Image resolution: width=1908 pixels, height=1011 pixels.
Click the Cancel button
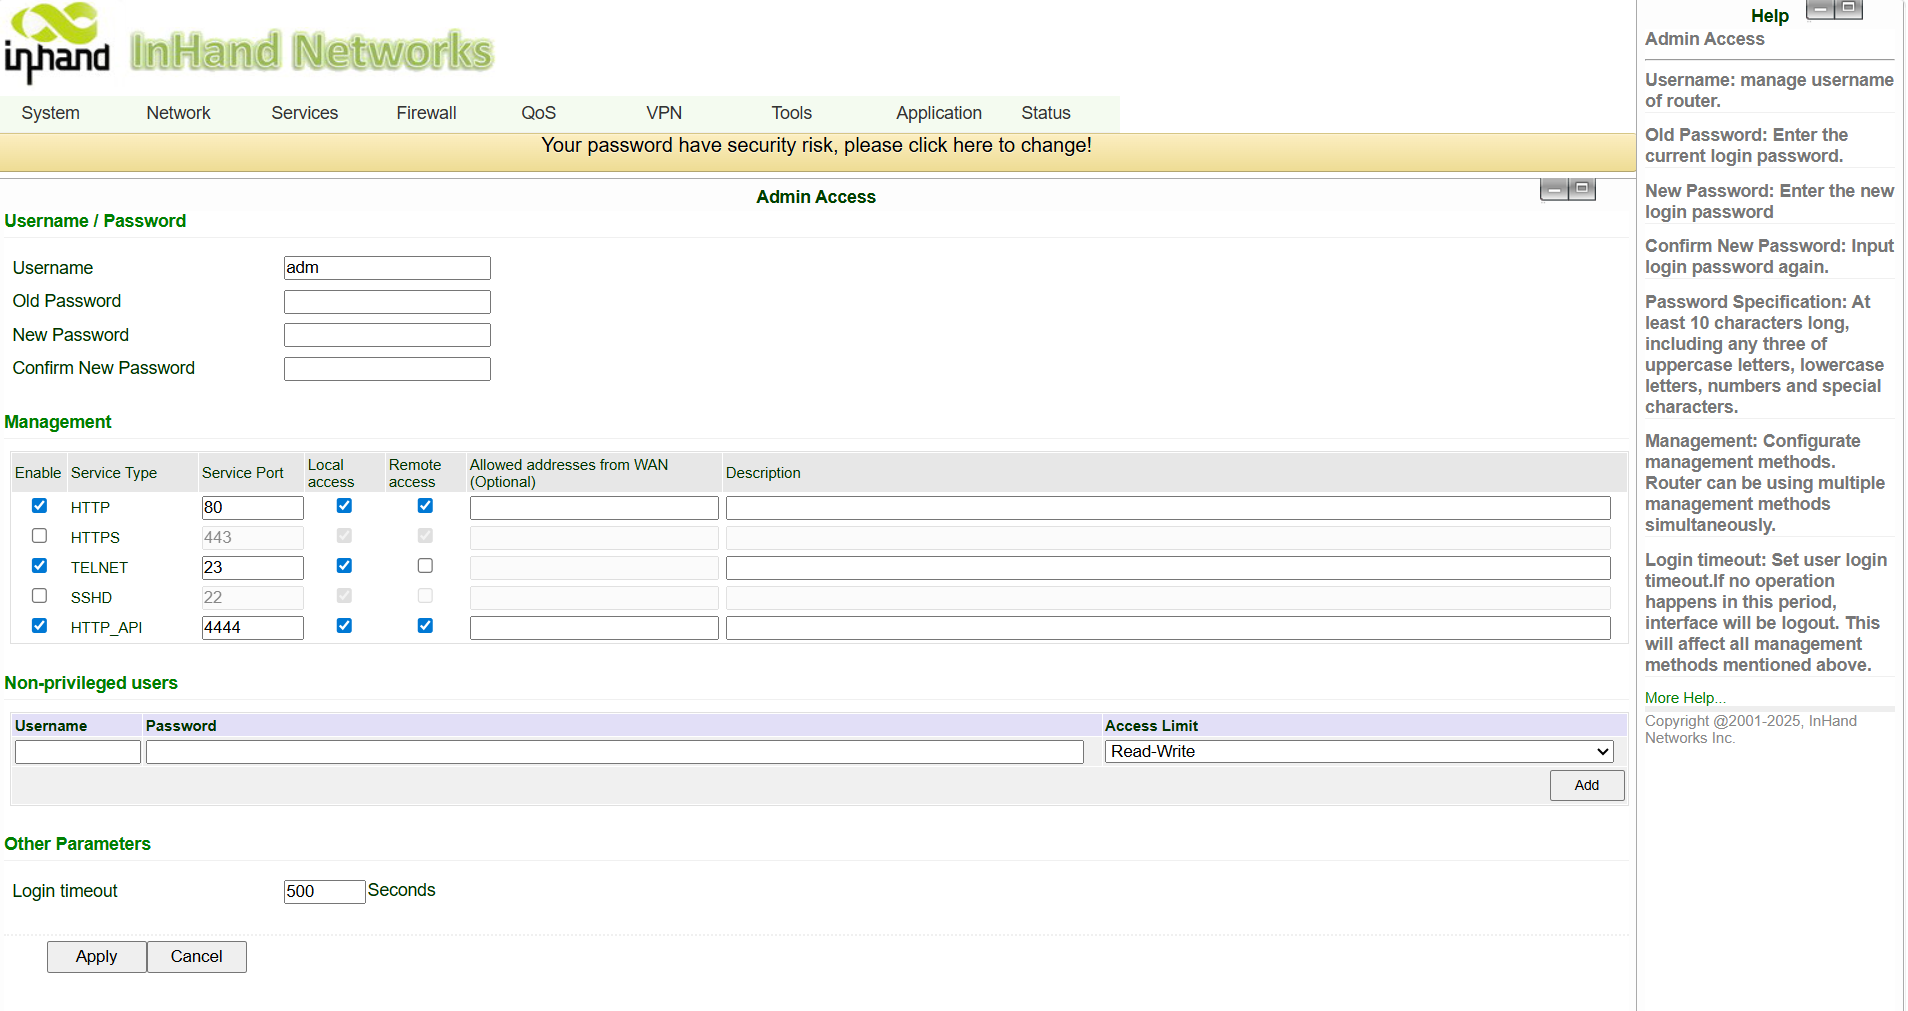pyautogui.click(x=197, y=957)
